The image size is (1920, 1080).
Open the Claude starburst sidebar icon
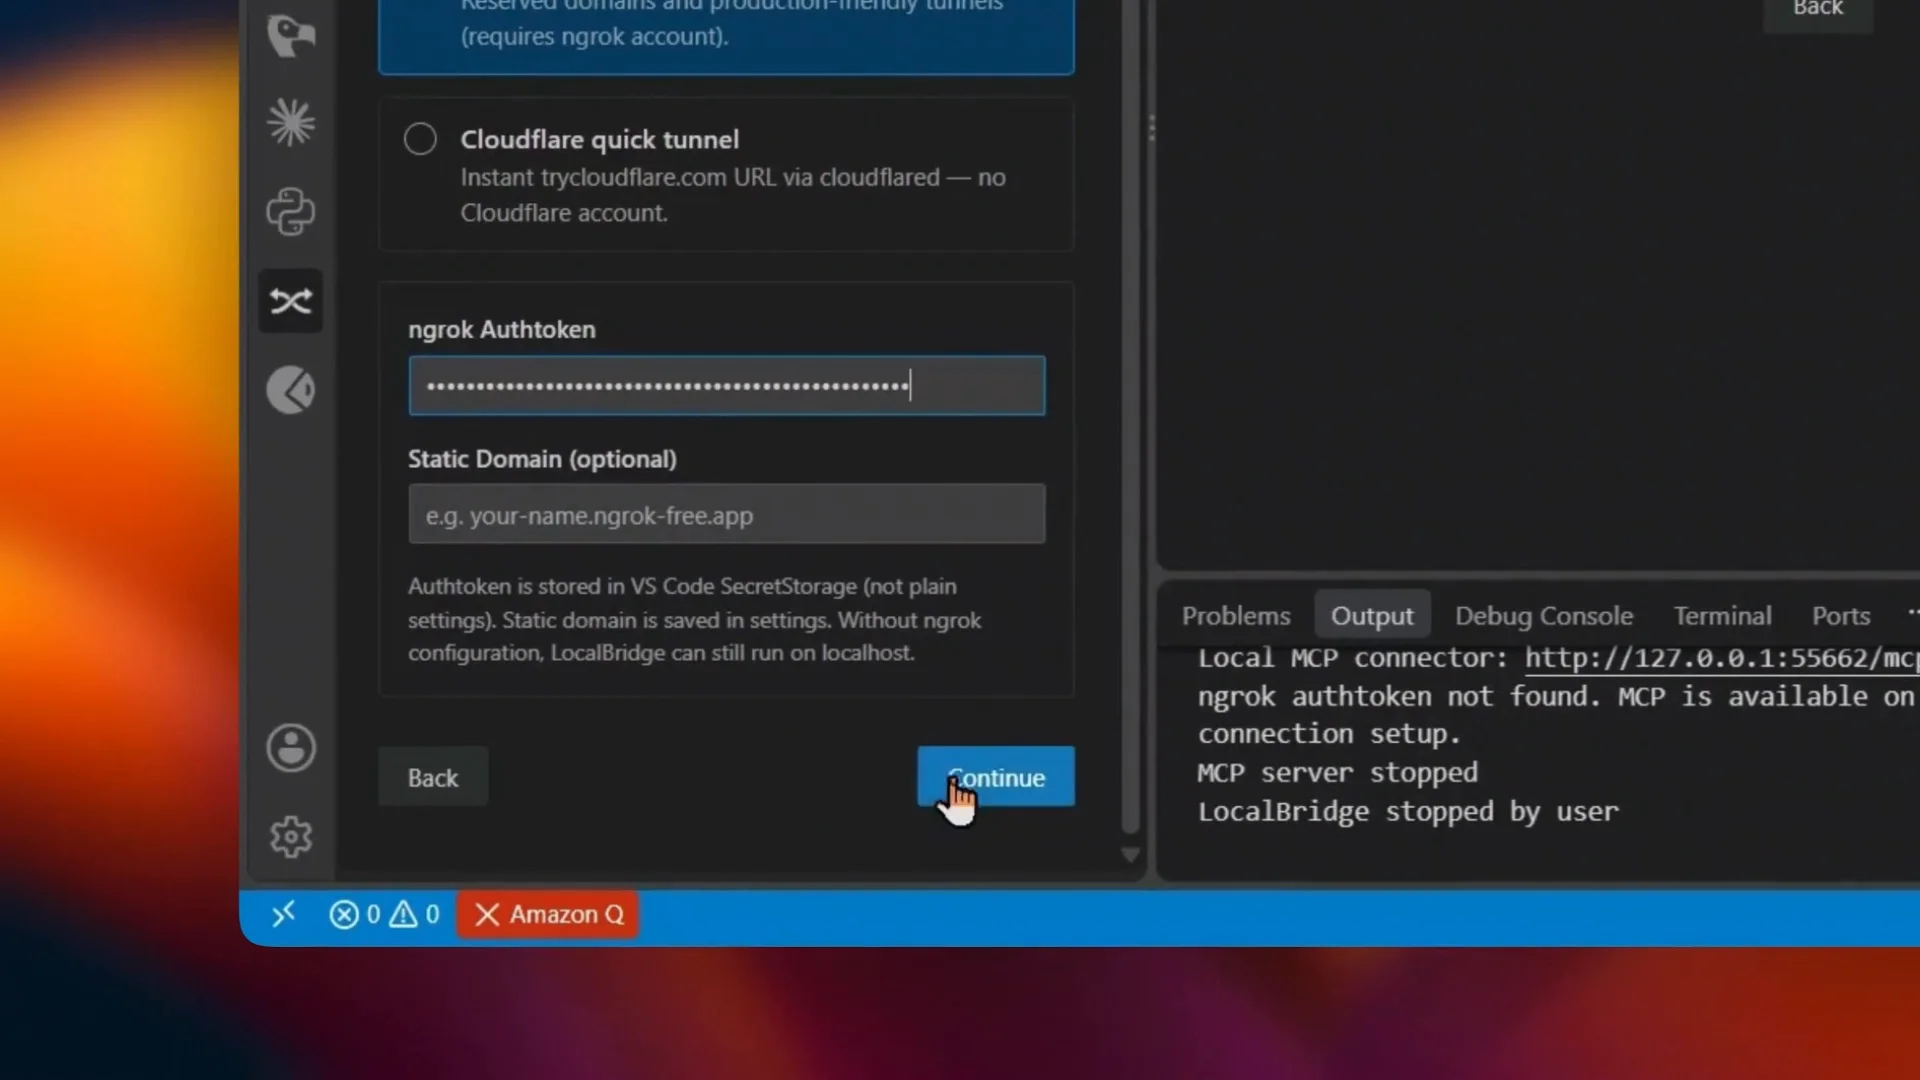tap(291, 123)
